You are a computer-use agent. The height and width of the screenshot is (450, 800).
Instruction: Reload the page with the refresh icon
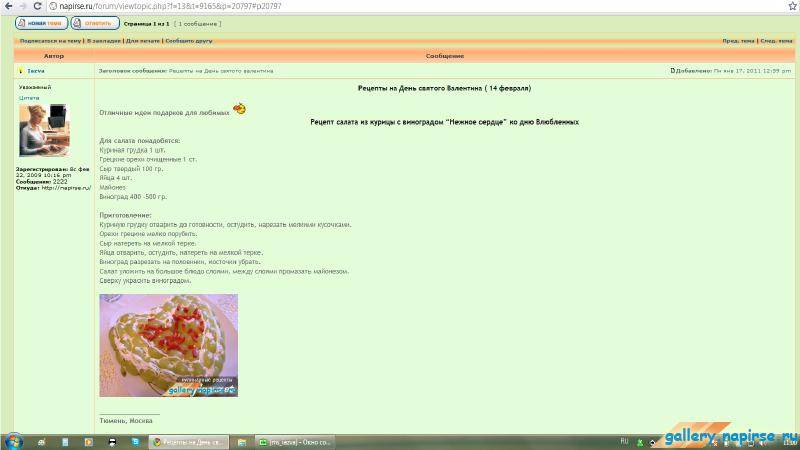[x=37, y=6]
